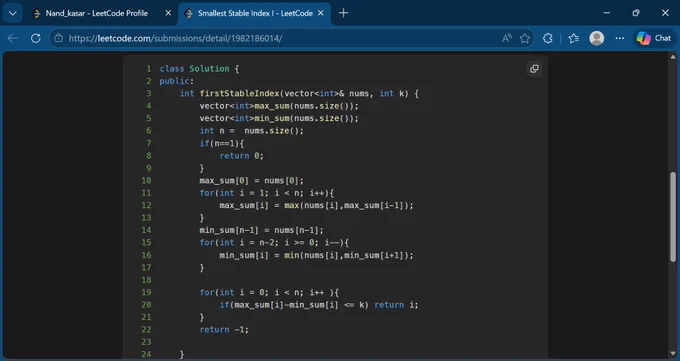Viewport: 680px width, 361px height.
Task: Click the vertical scrollbar thumb
Action: coord(673,217)
